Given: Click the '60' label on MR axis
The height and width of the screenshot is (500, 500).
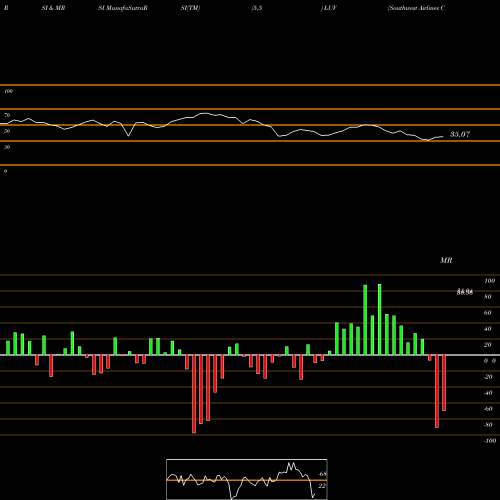Looking at the screenshot, I should click(488, 313).
